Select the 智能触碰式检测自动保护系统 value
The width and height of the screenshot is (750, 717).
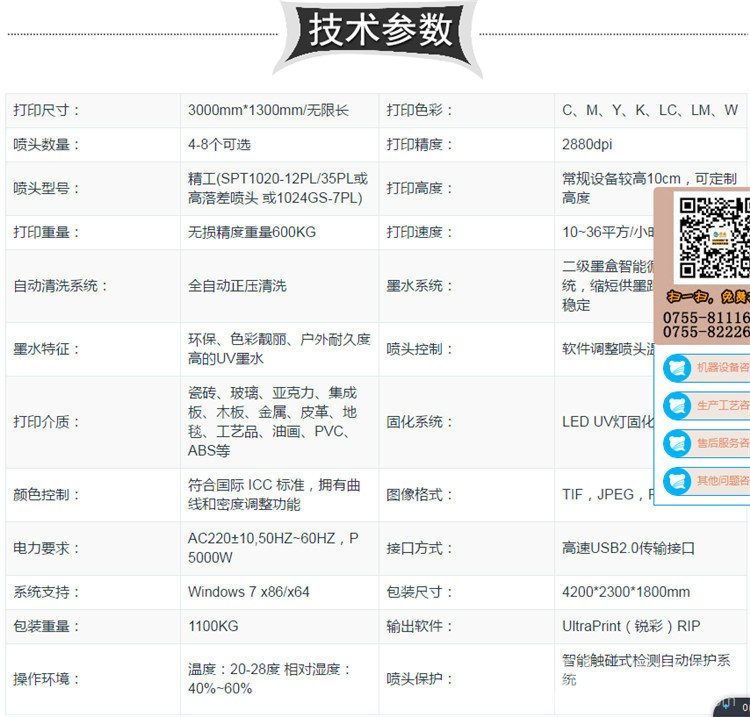click(x=646, y=670)
